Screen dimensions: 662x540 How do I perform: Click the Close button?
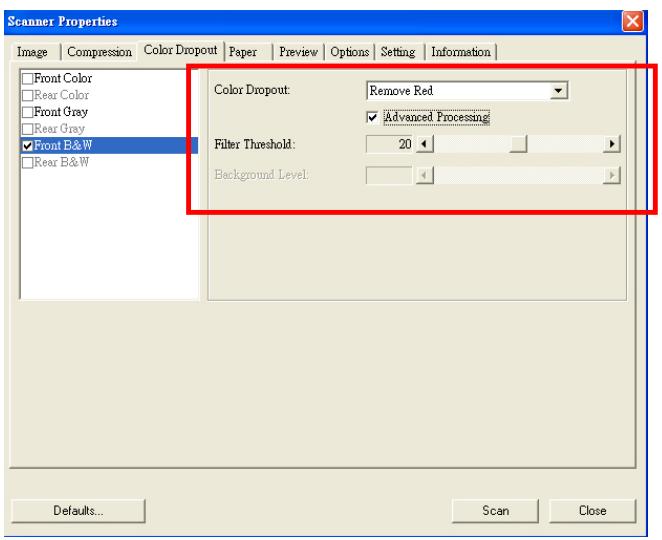(593, 510)
